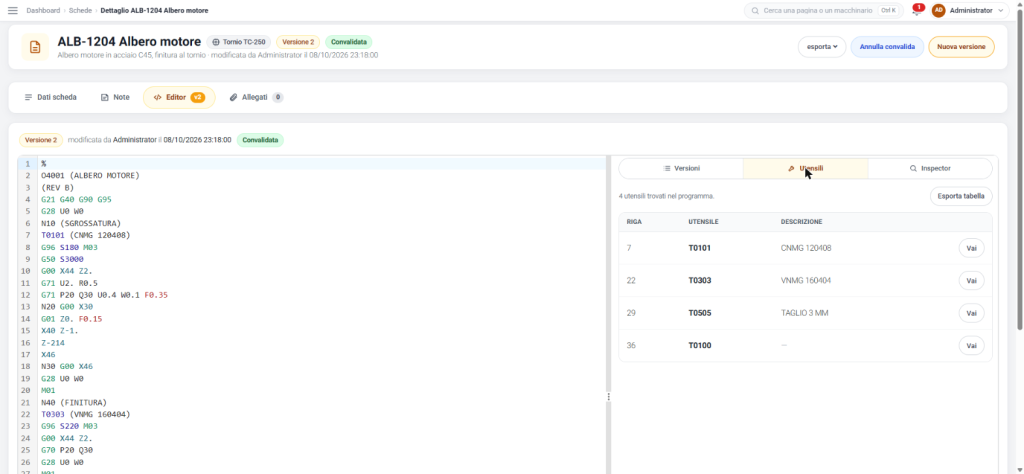Open the Inspector panel tab
The width and height of the screenshot is (1024, 474).
[x=930, y=168]
